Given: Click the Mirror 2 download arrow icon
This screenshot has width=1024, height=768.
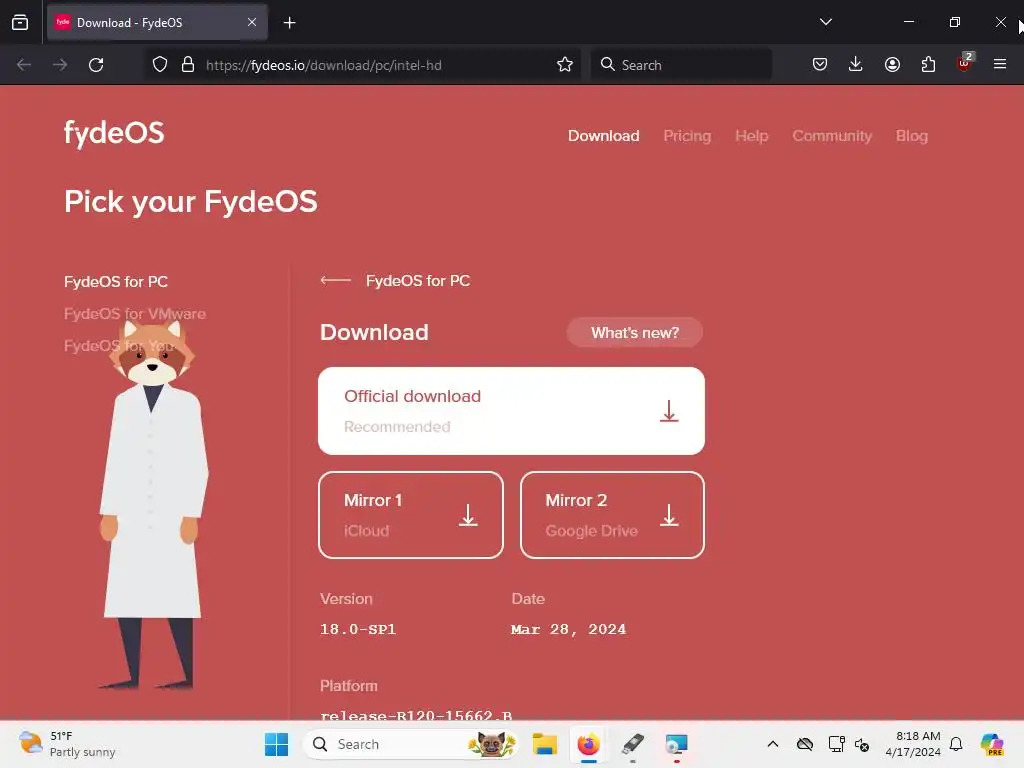Looking at the screenshot, I should (x=669, y=515).
